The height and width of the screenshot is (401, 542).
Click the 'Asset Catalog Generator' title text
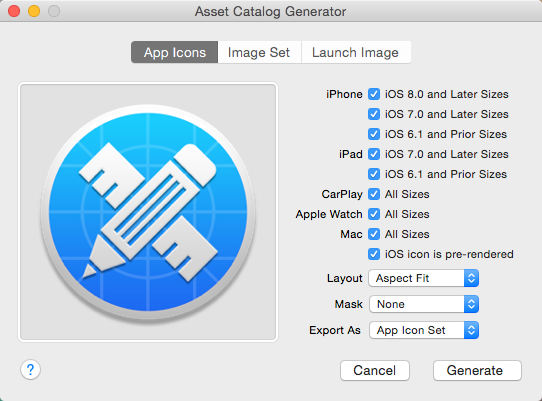(x=270, y=12)
